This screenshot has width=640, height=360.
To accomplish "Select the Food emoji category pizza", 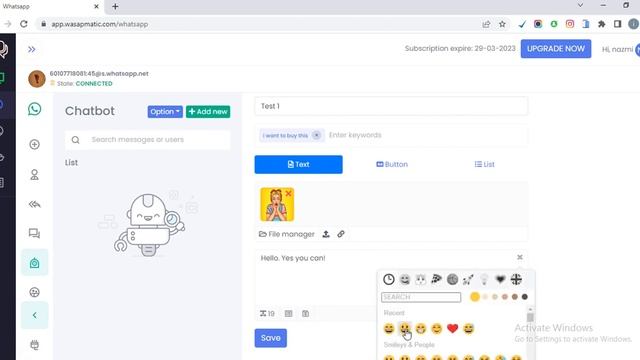I will click(x=436, y=280).
